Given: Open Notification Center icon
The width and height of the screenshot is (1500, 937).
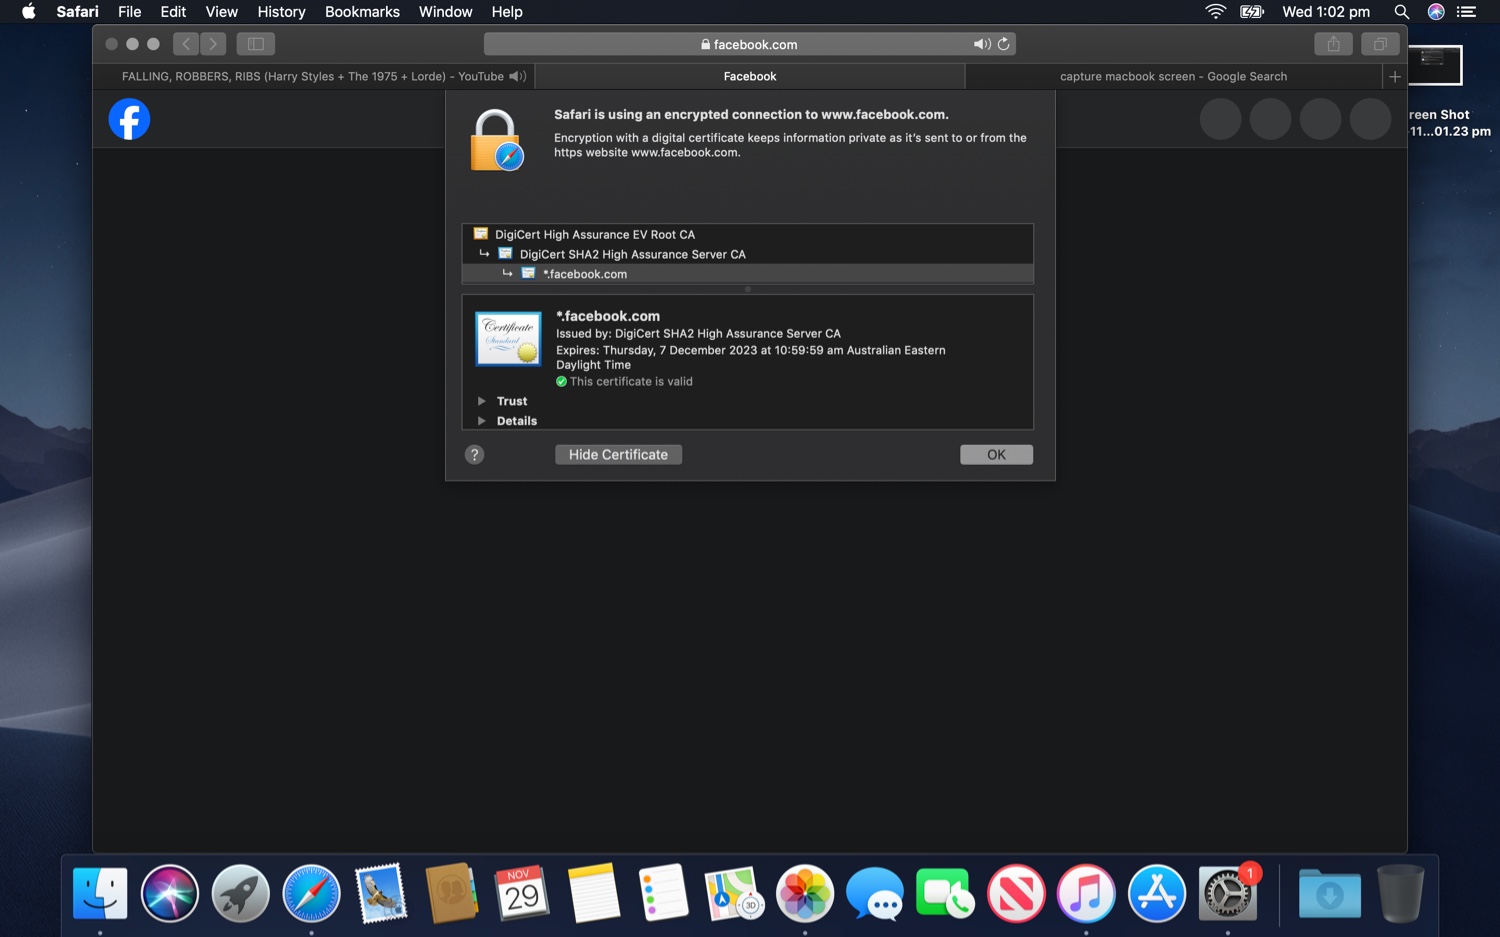Looking at the screenshot, I should 1466,12.
